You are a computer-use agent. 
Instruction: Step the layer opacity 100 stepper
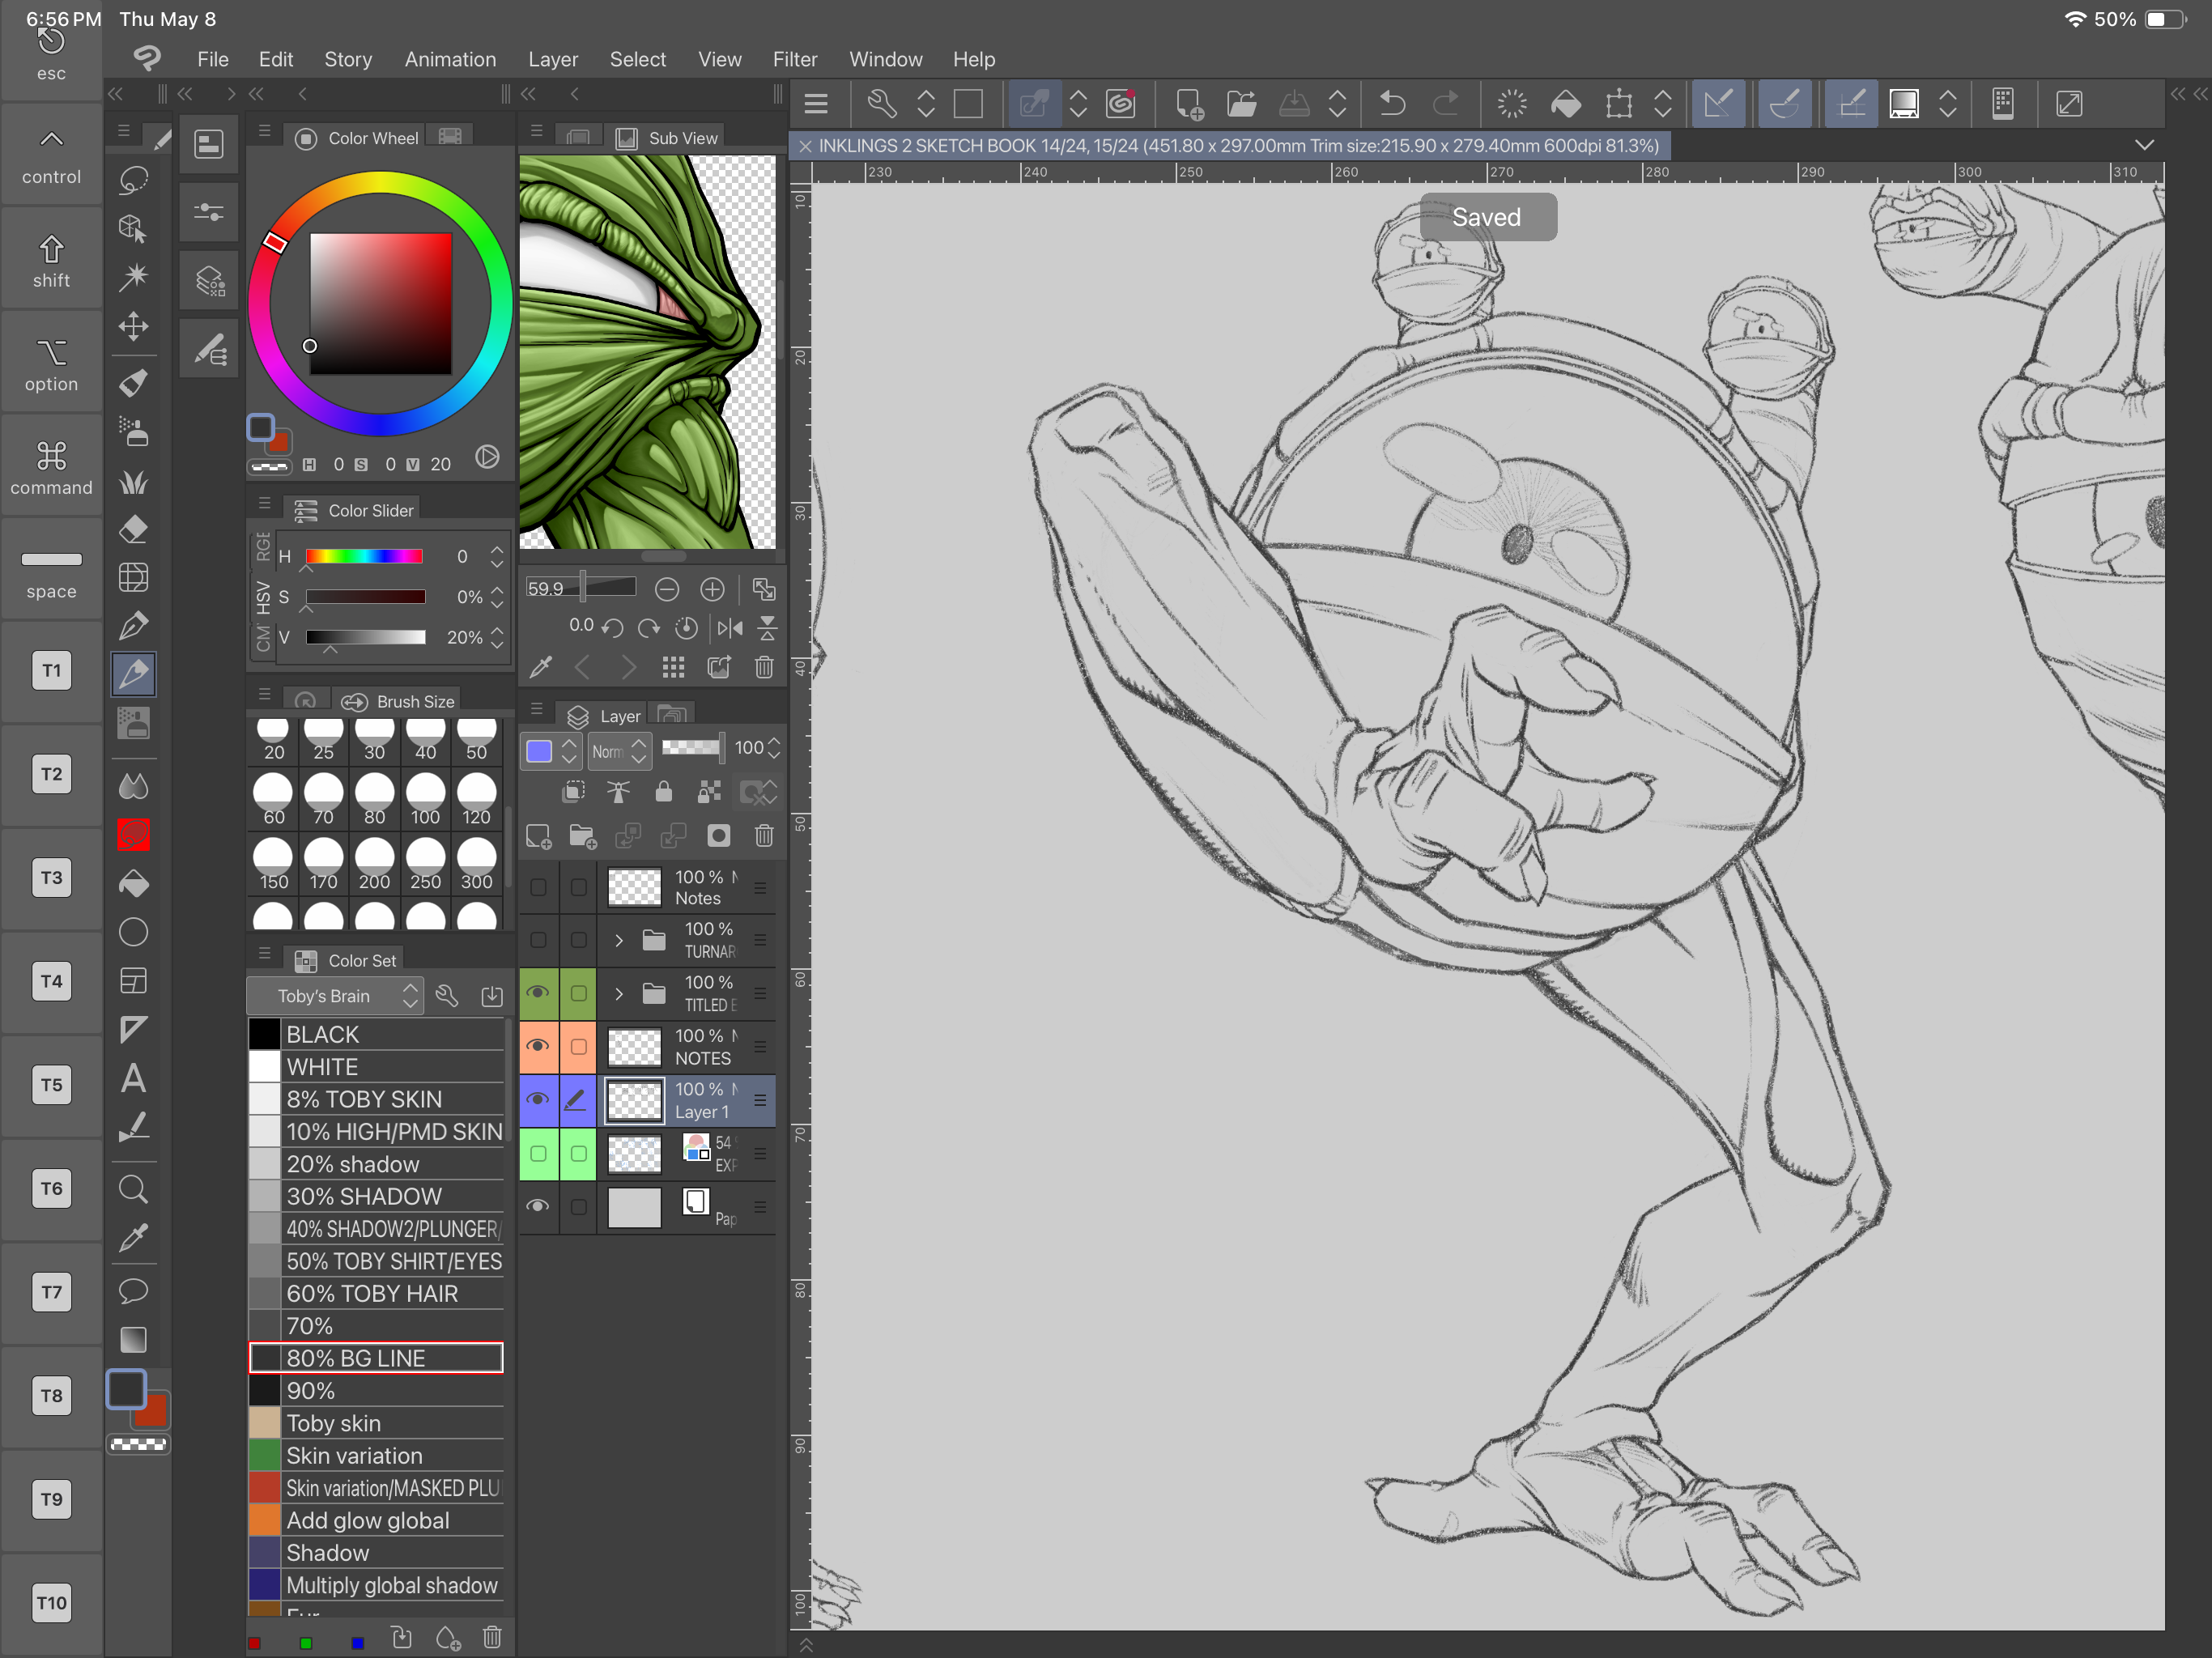(773, 748)
